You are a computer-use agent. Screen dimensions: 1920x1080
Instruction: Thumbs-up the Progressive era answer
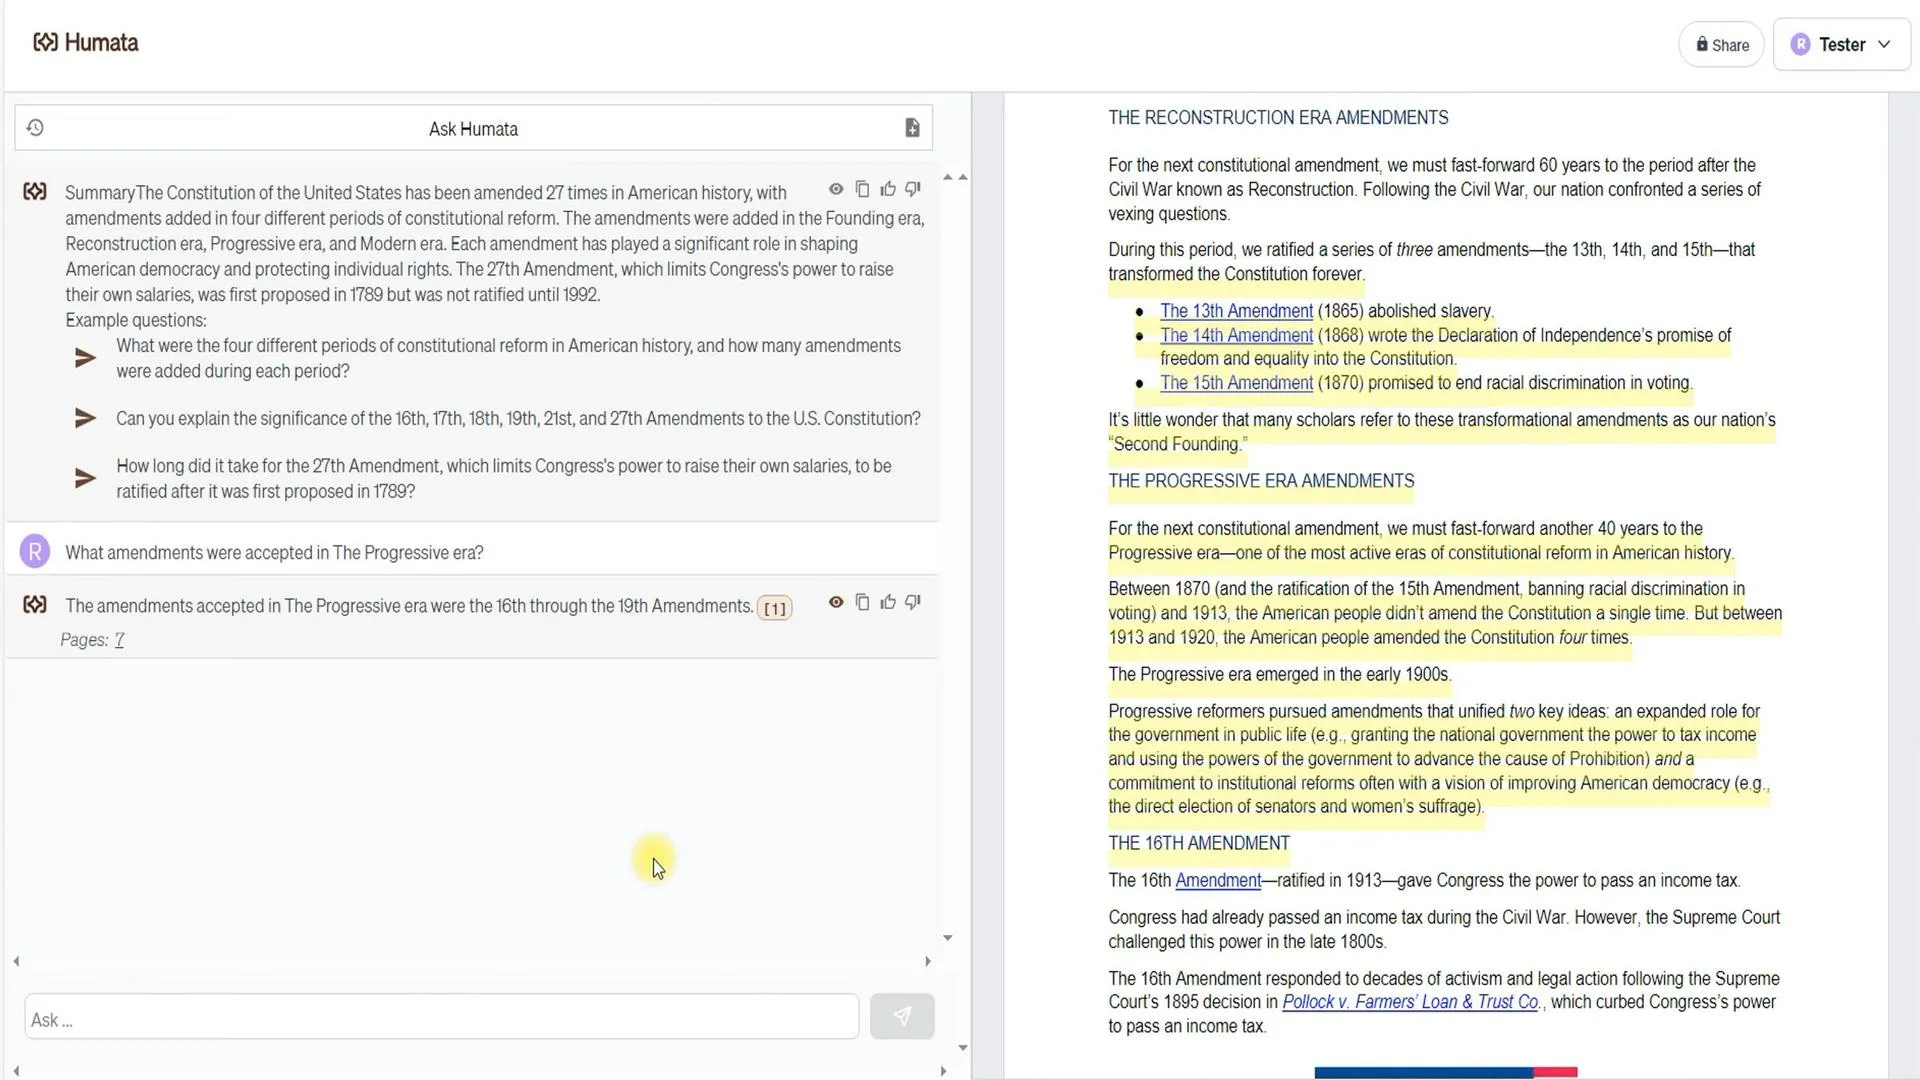pyautogui.click(x=887, y=602)
